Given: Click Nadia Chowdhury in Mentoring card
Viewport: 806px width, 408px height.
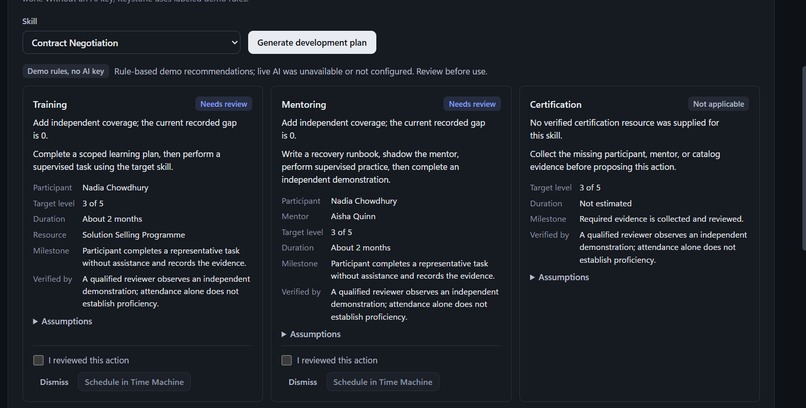Looking at the screenshot, I should point(364,201).
